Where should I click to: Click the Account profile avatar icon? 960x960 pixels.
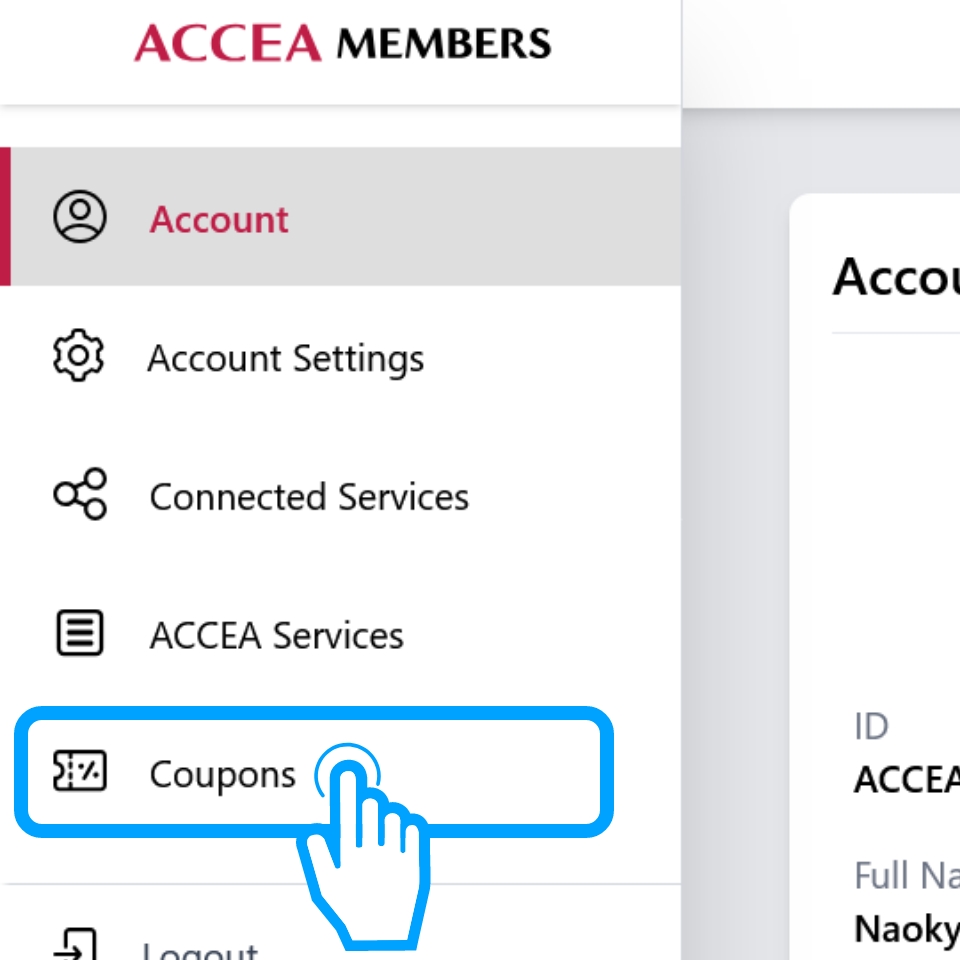(x=79, y=218)
